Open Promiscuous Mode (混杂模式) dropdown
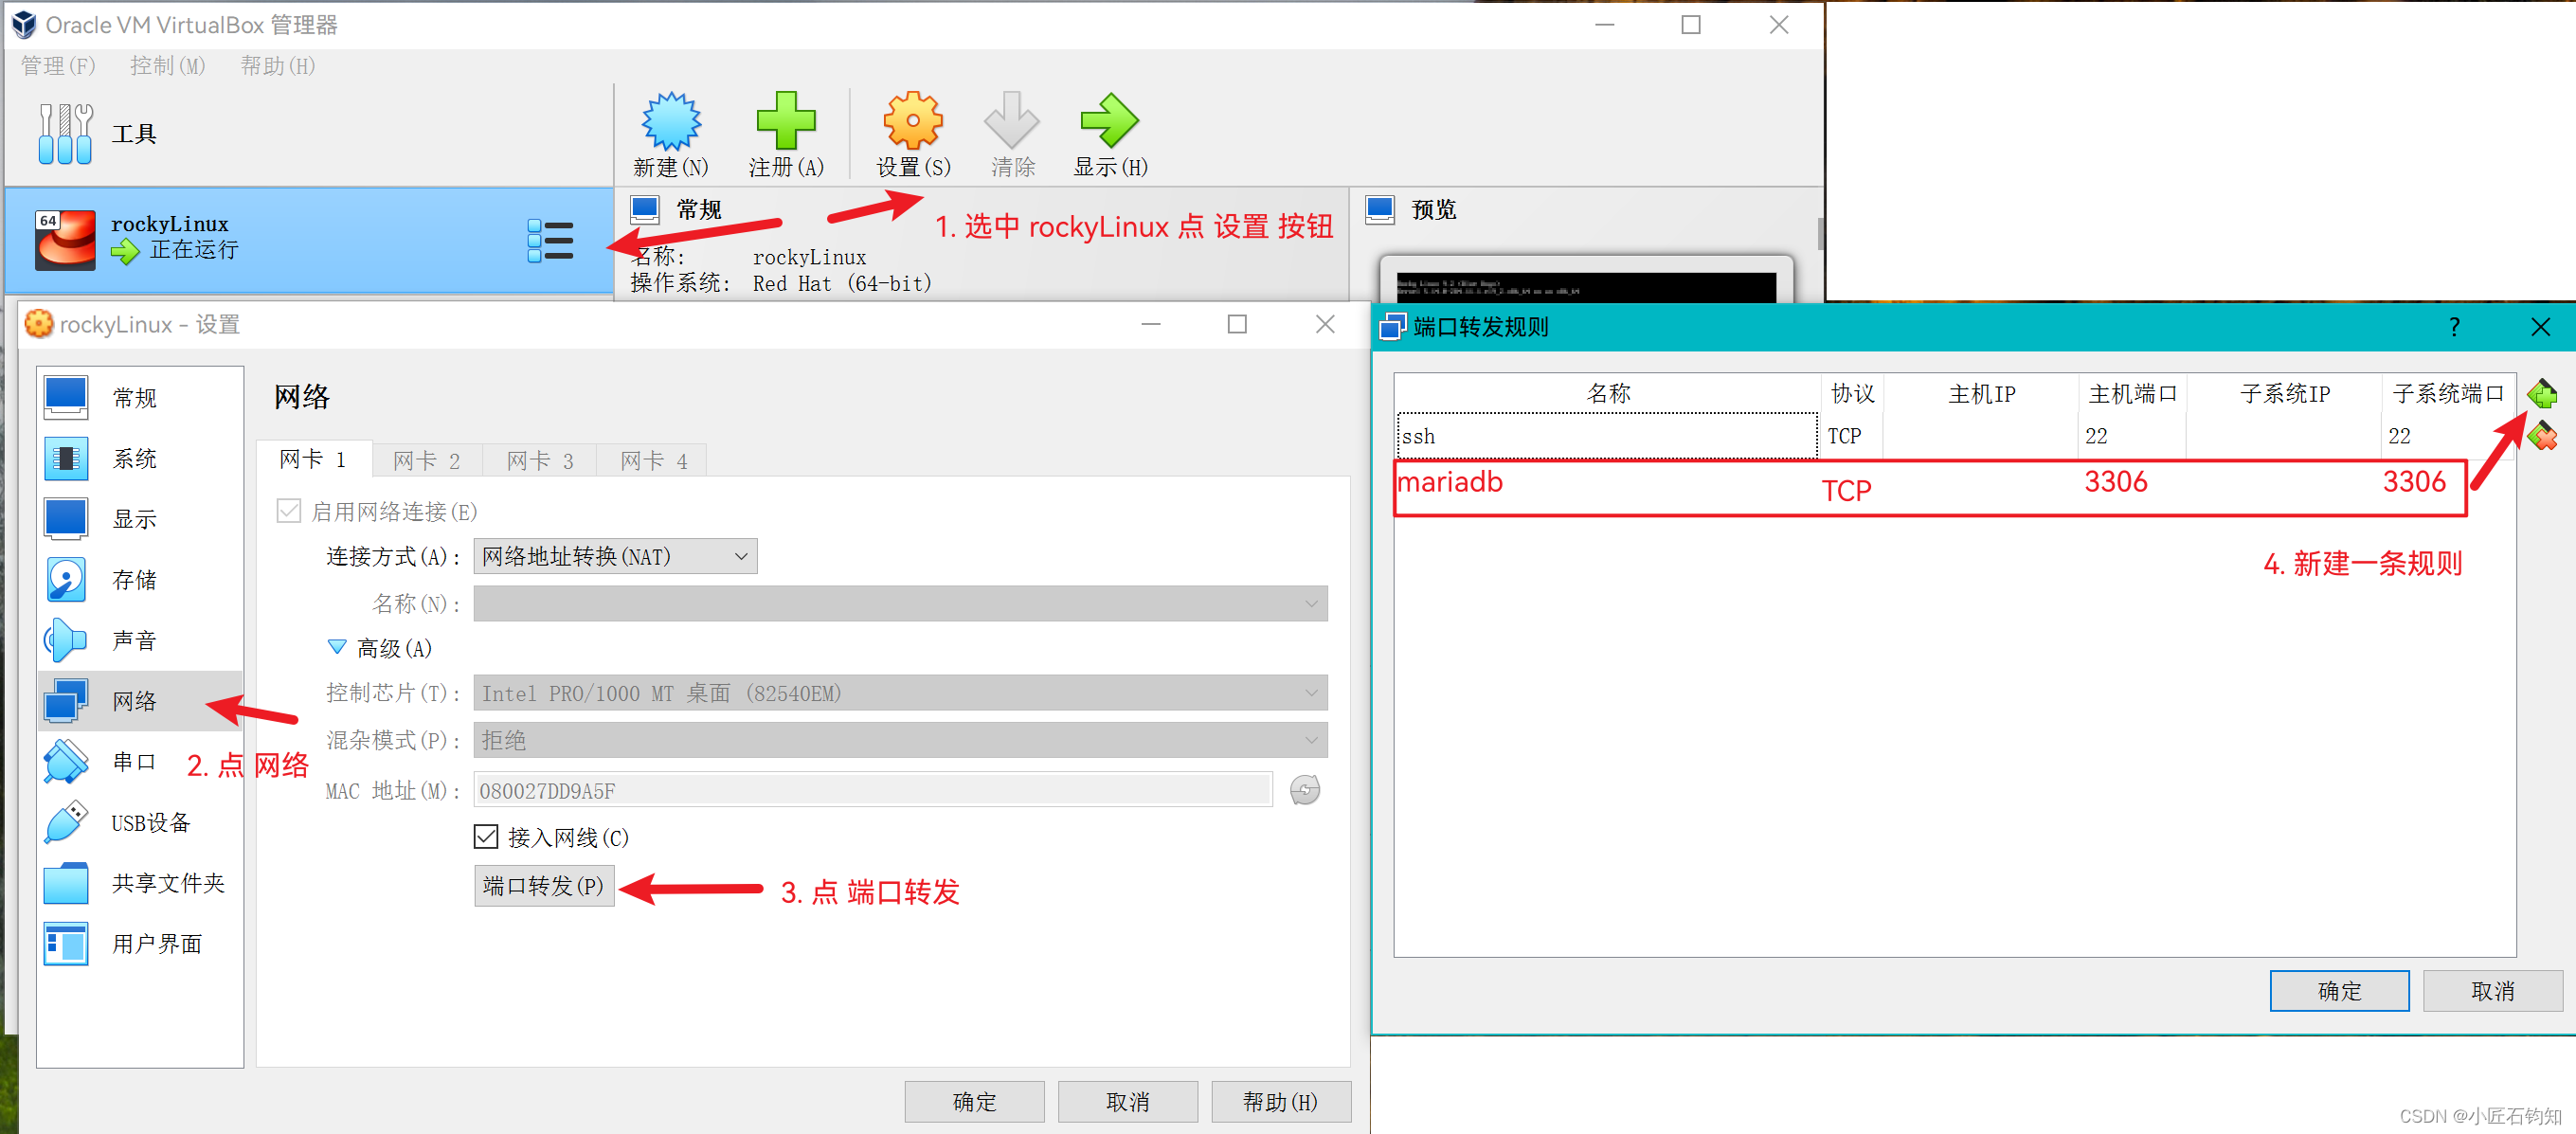Image resolution: width=2576 pixels, height=1134 pixels. (x=900, y=740)
